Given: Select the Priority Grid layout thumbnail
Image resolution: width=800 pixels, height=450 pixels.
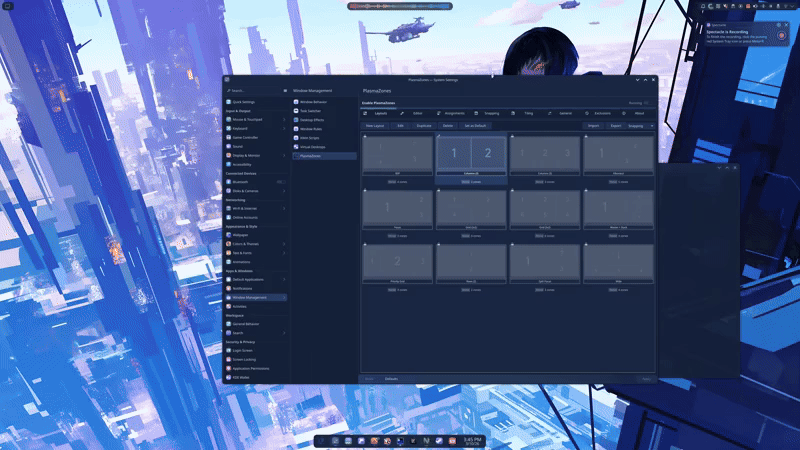Looking at the screenshot, I should [397, 263].
